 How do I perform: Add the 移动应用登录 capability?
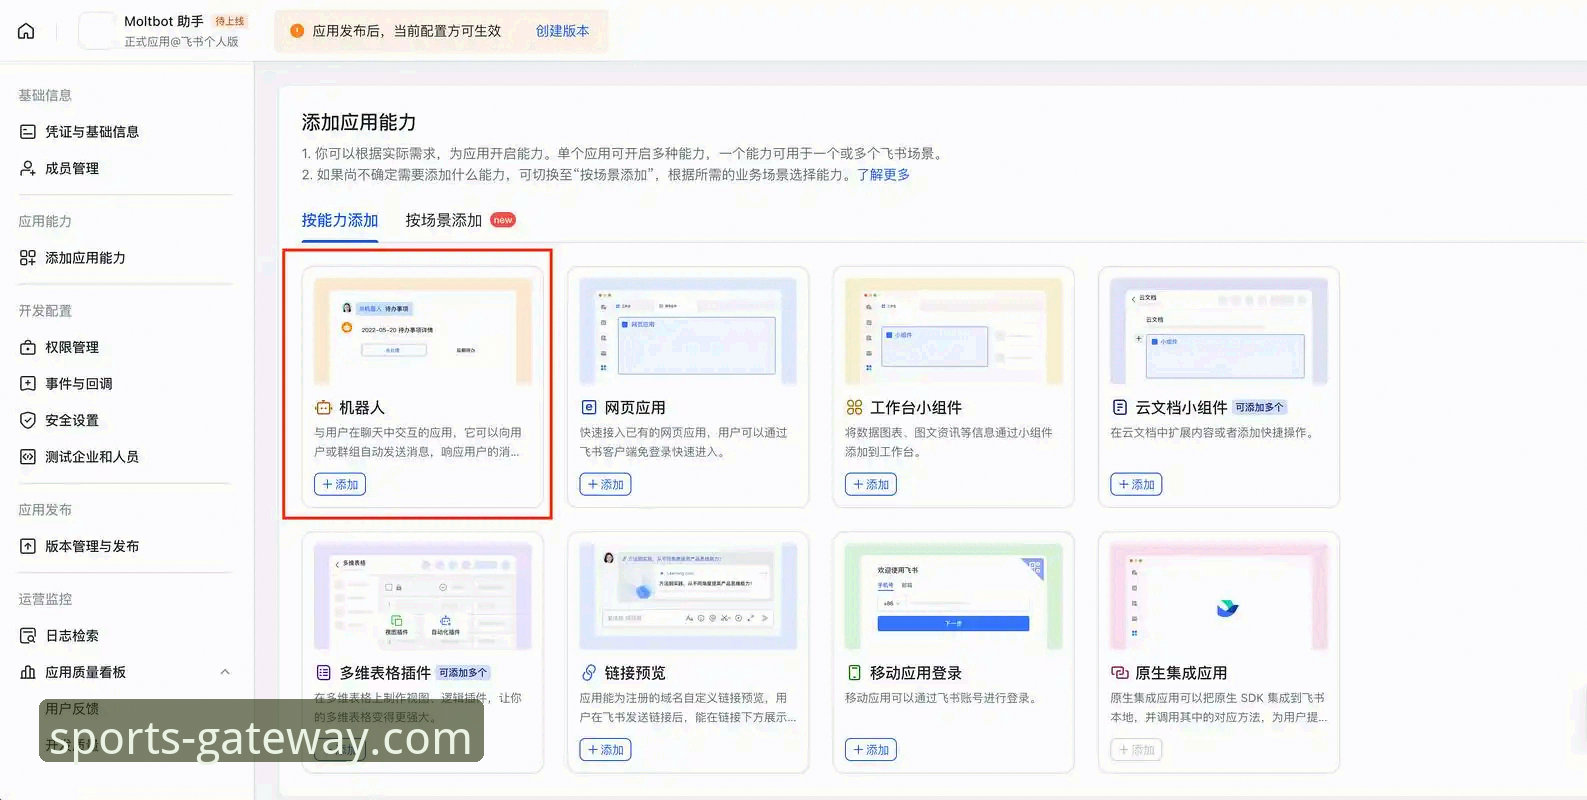click(x=871, y=750)
